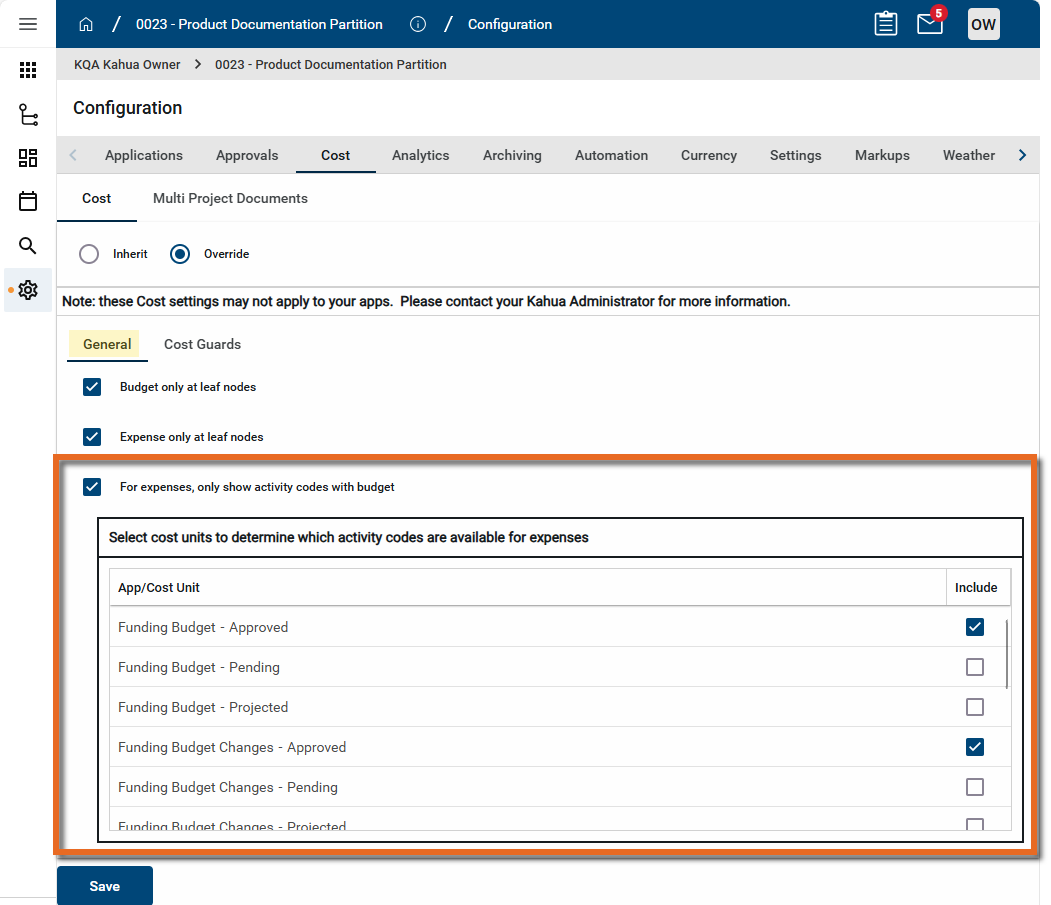
Task: Click the search magnifier icon
Action: tap(28, 245)
